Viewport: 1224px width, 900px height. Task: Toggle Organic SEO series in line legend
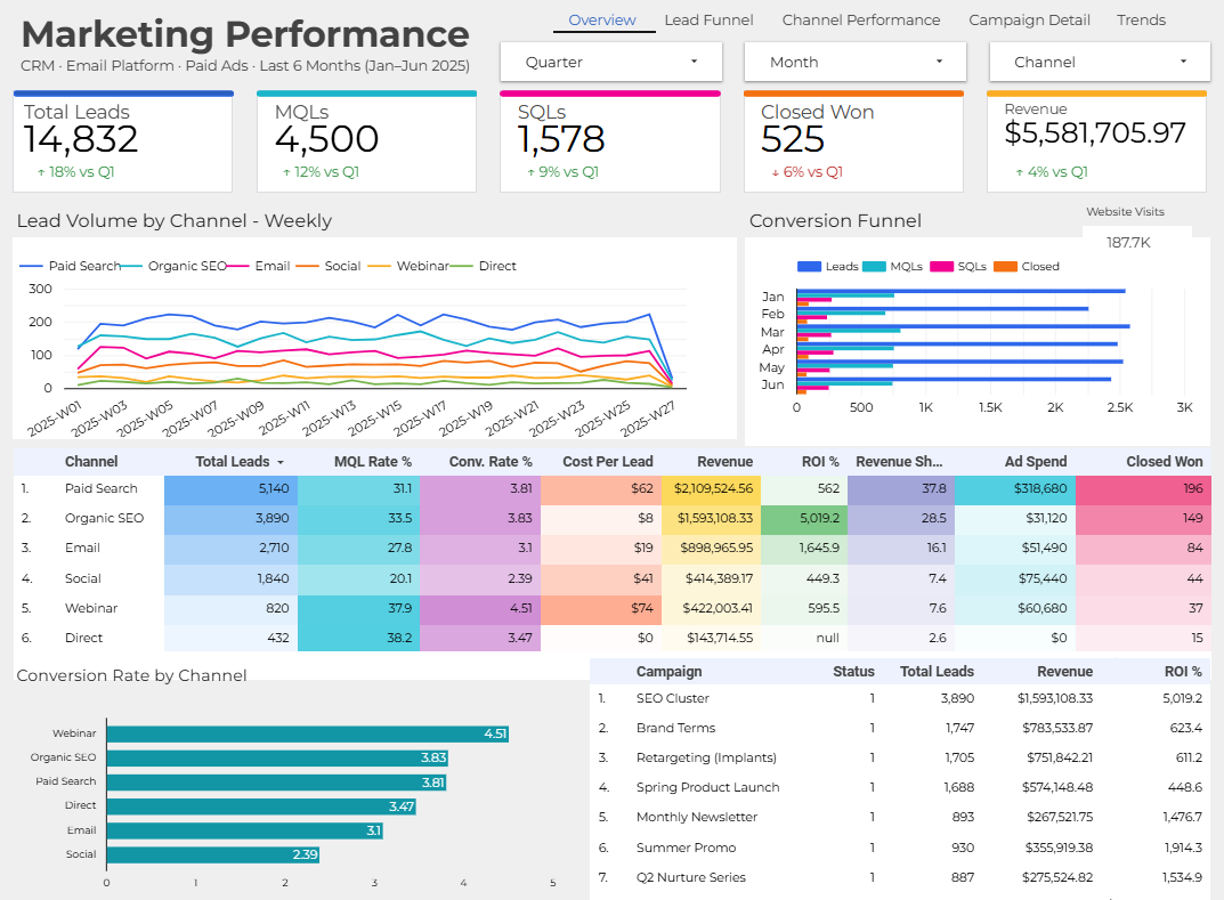click(174, 266)
